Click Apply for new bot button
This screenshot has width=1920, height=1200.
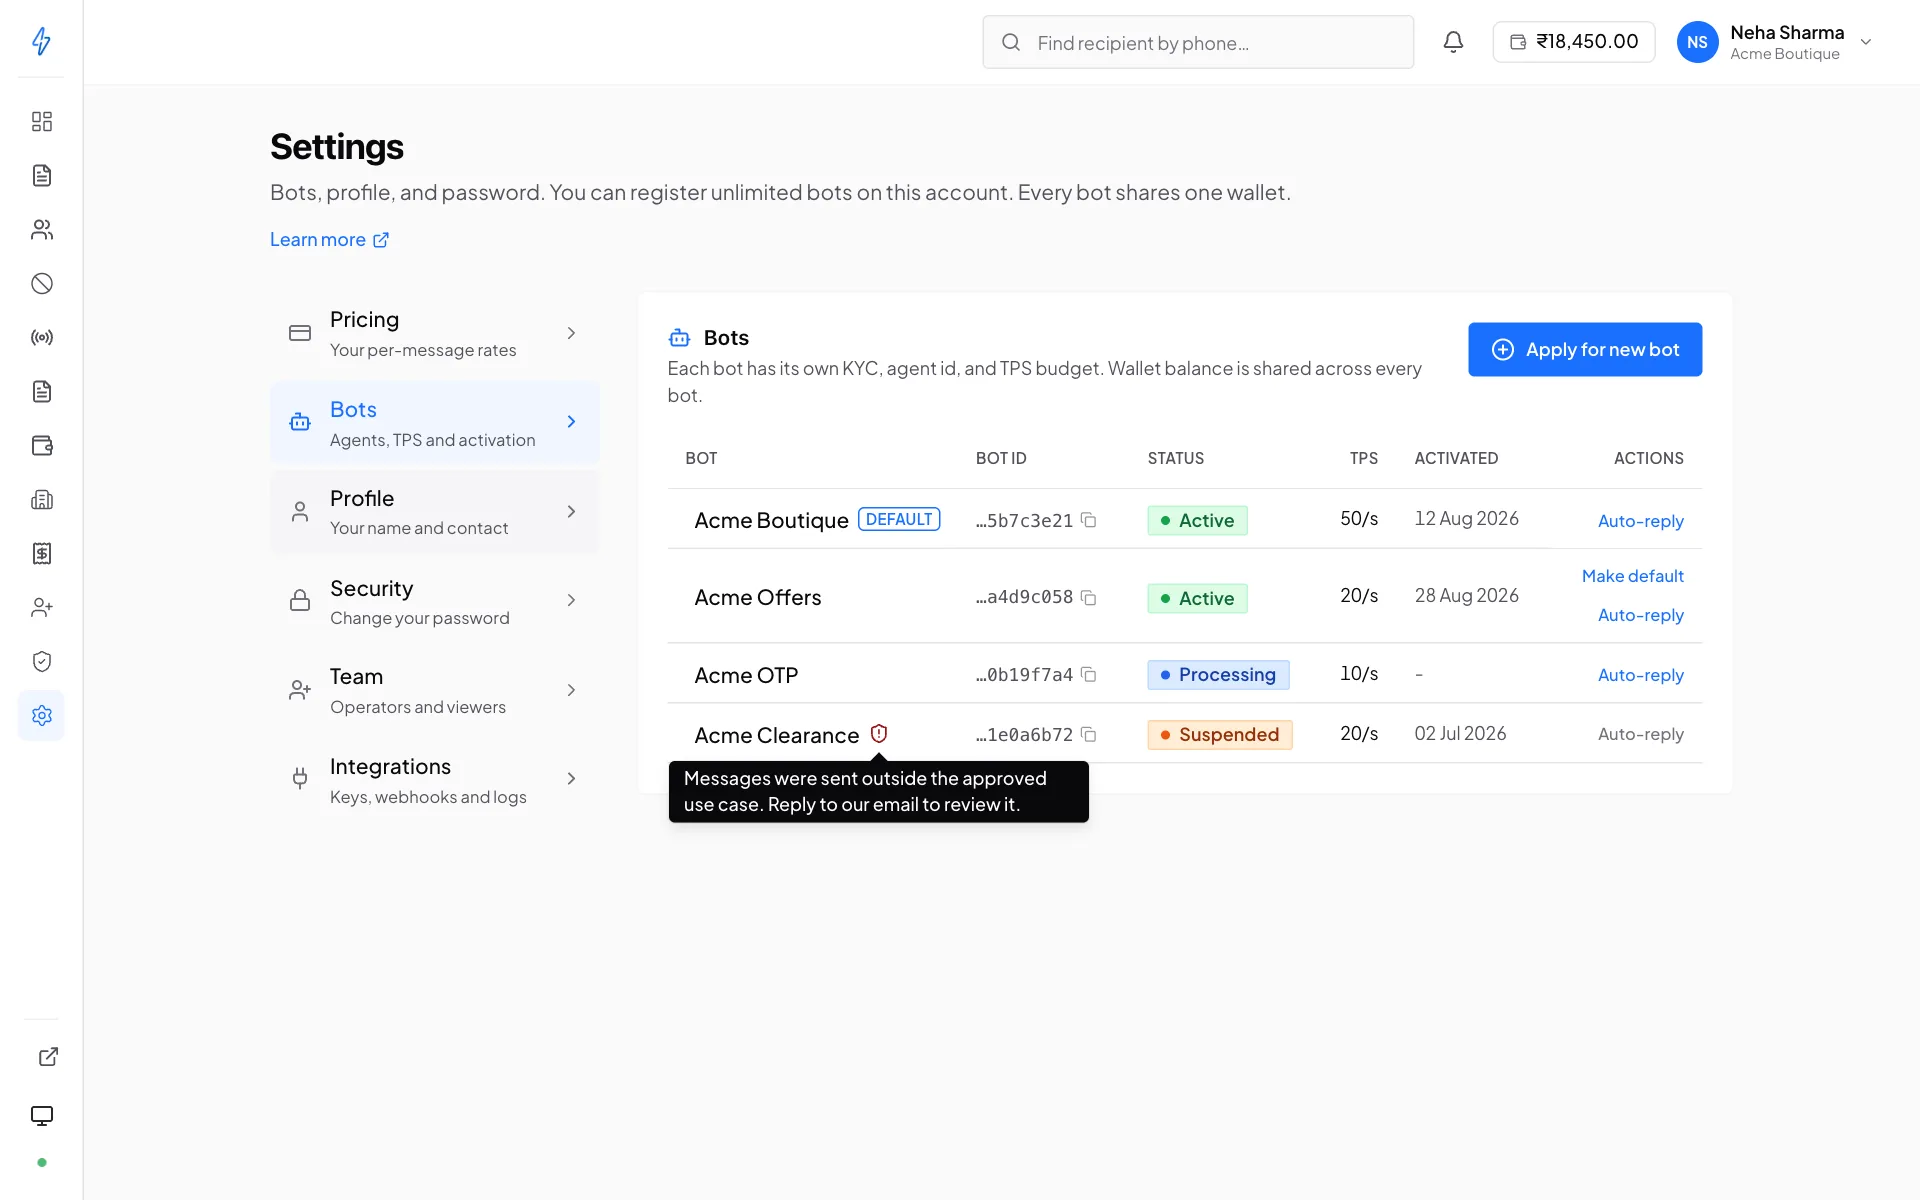[x=1585, y=349]
